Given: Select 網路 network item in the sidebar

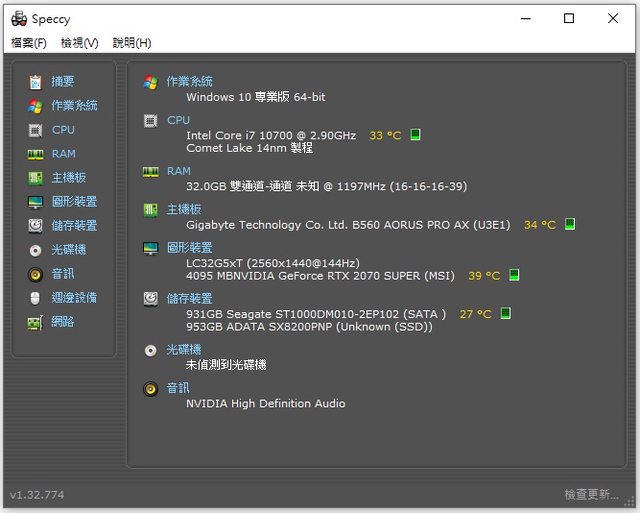Looking at the screenshot, I should point(63,322).
